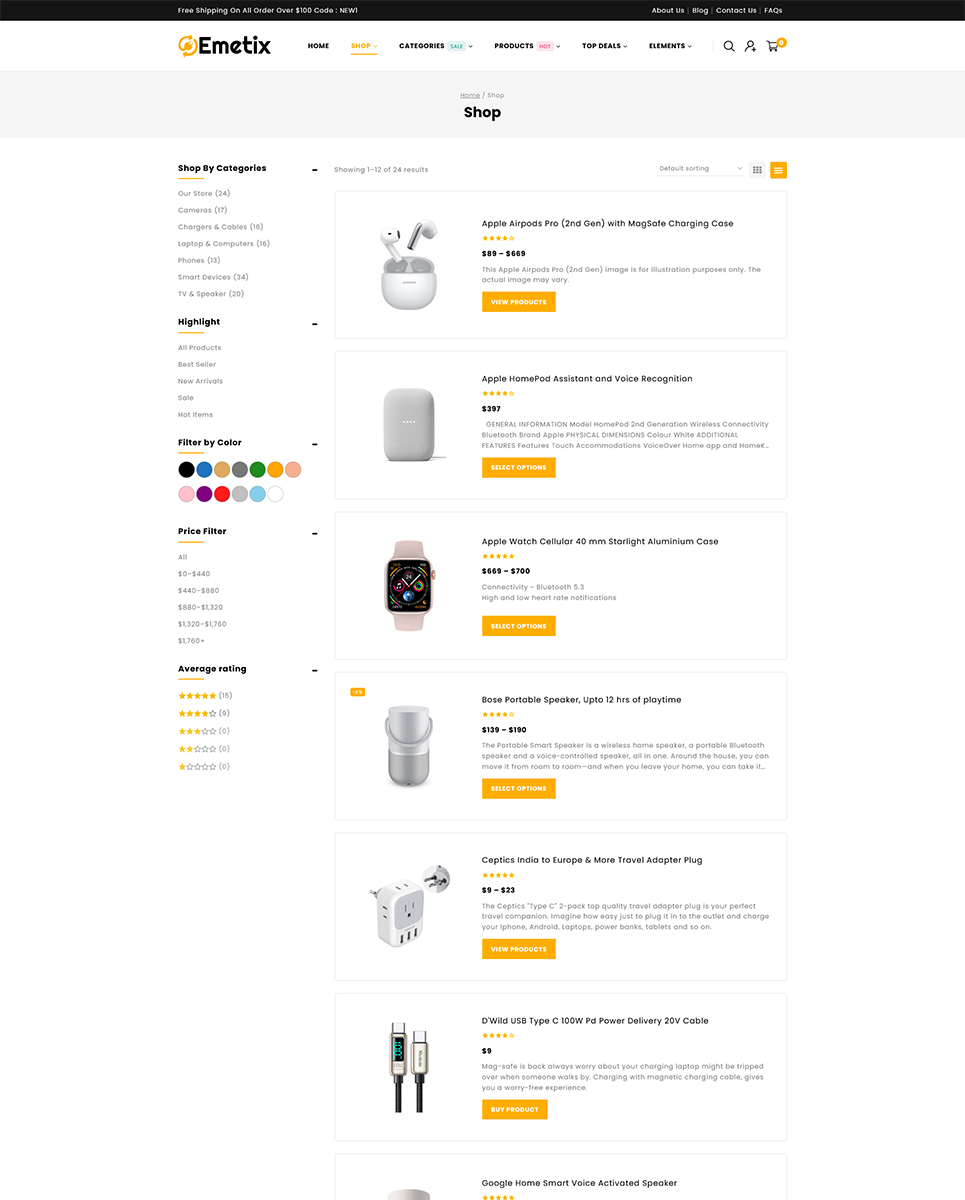Click the Emetix logo
Viewport: 965px width, 1200px height.
(224, 45)
